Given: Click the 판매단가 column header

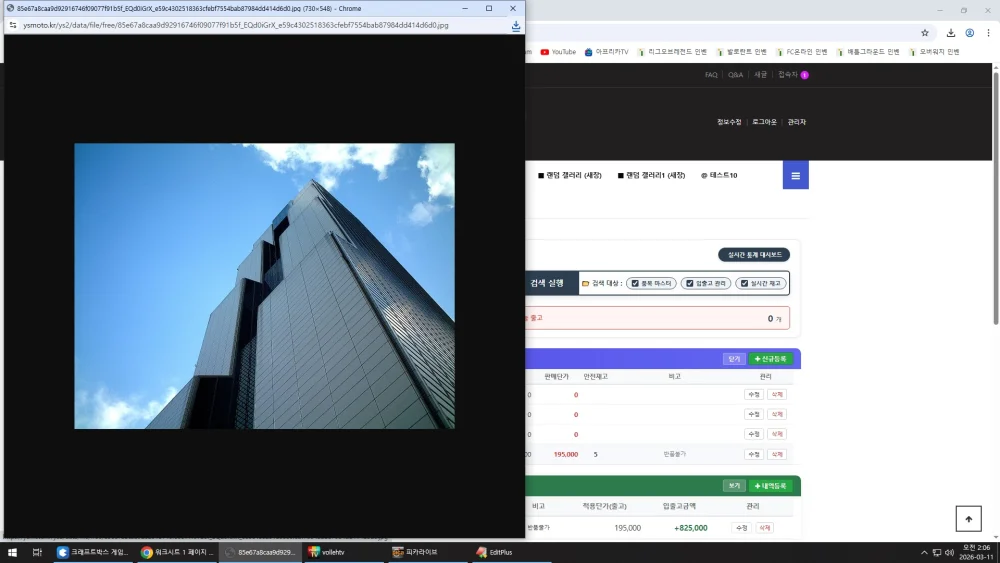Looking at the screenshot, I should (x=556, y=377).
